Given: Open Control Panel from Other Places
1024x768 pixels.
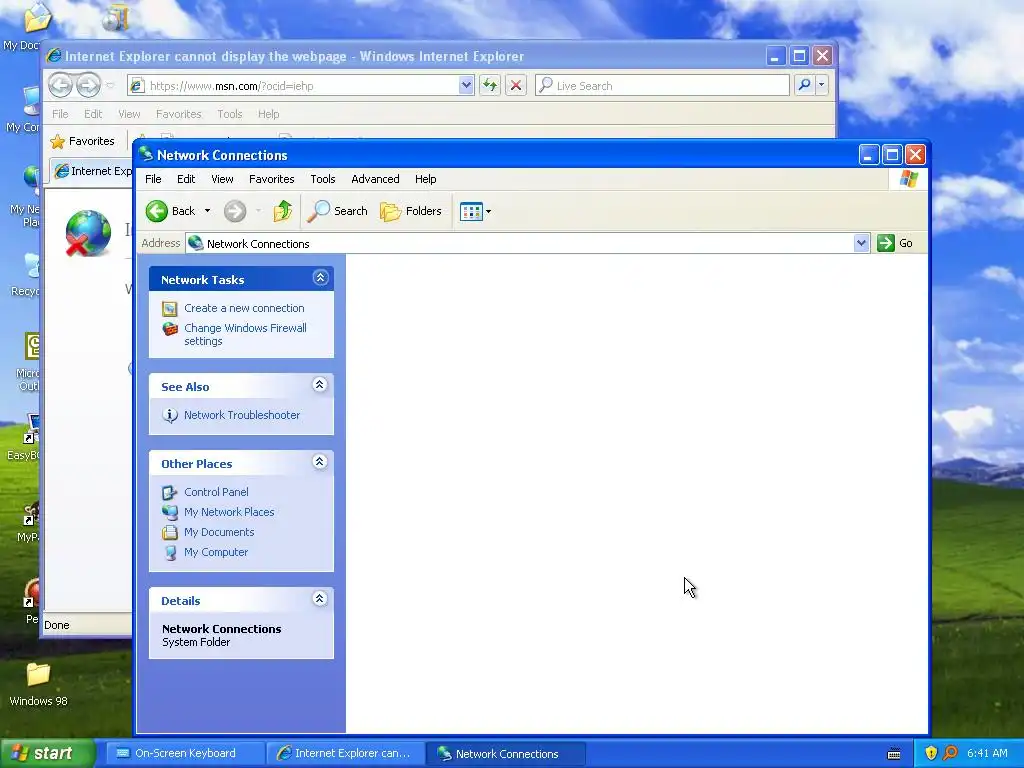Looking at the screenshot, I should click(x=216, y=492).
